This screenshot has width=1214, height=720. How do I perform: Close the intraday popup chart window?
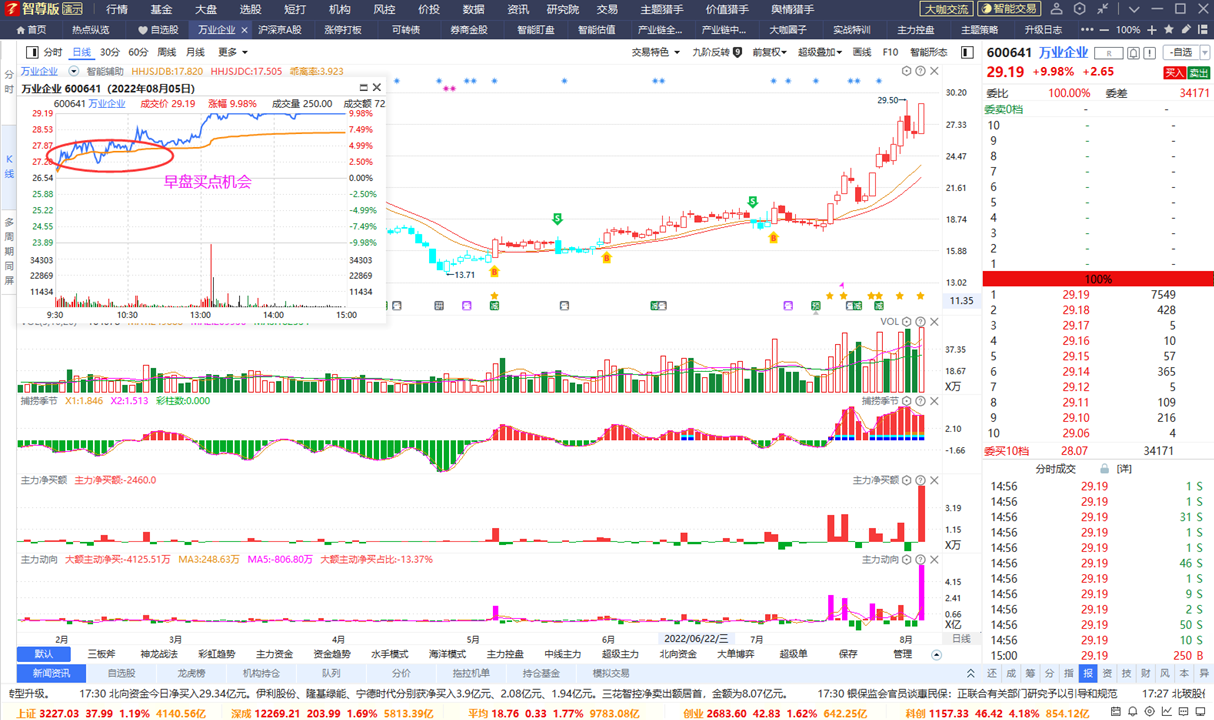[x=377, y=88]
